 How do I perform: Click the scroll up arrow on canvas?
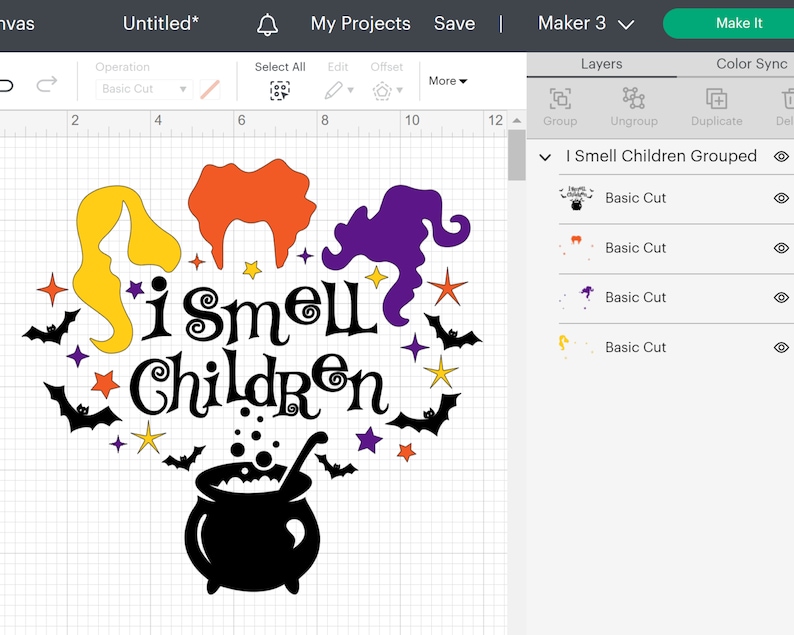(x=517, y=121)
